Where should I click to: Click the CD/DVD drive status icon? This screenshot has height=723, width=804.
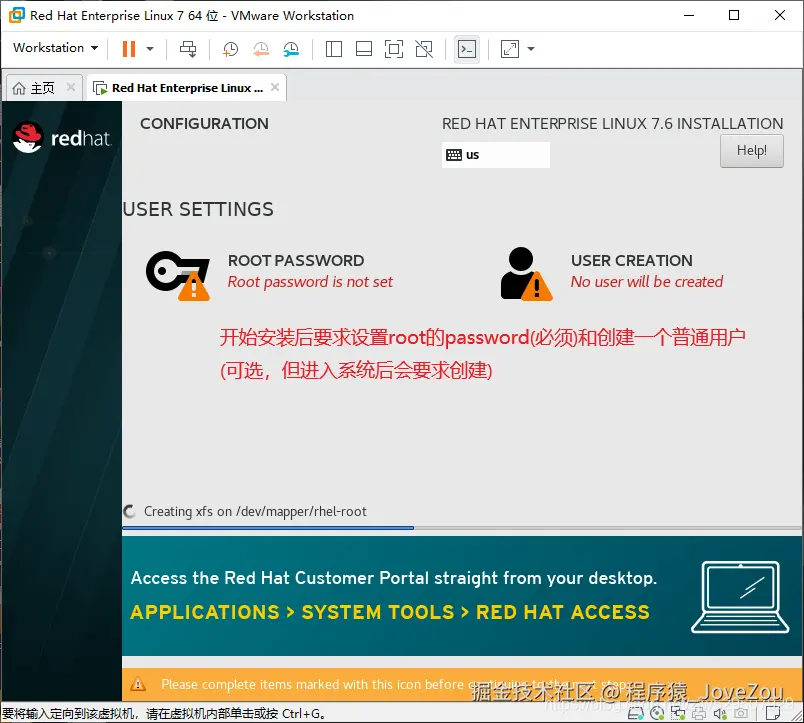point(657,713)
